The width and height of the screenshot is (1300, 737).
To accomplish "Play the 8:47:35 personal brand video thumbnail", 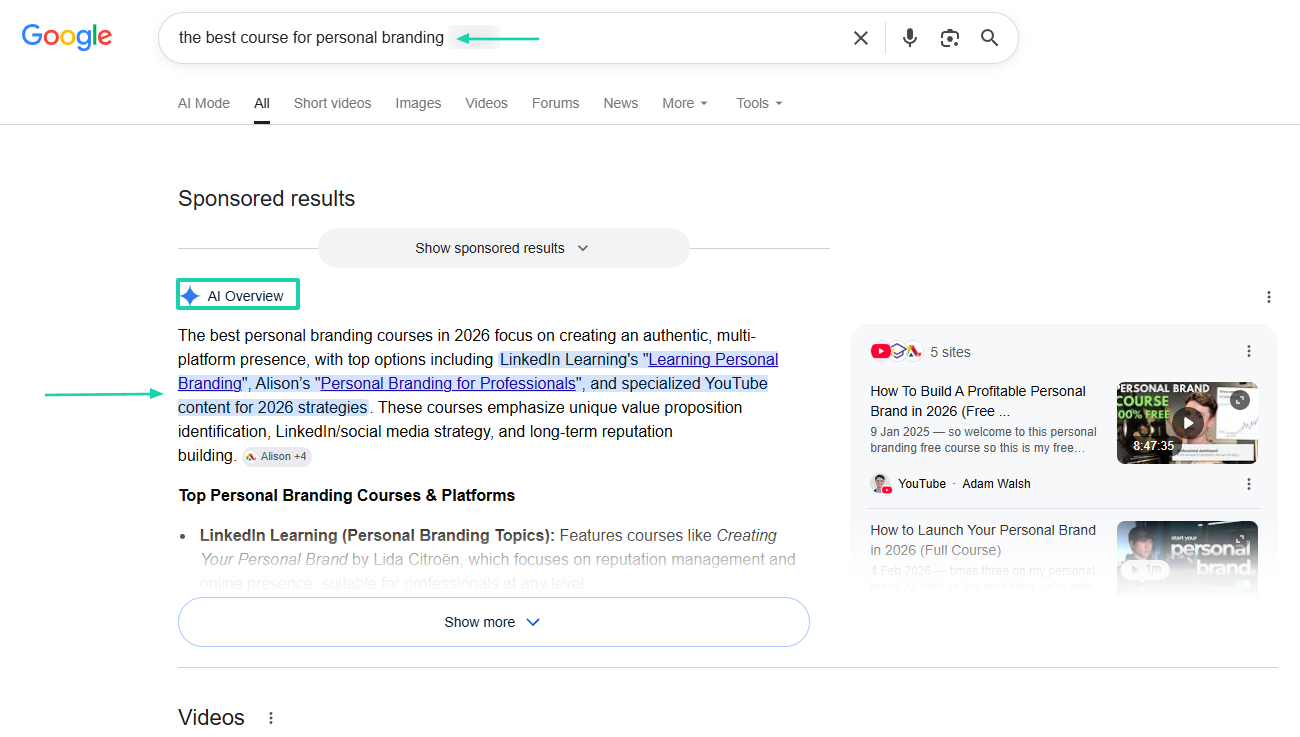I will [1187, 423].
